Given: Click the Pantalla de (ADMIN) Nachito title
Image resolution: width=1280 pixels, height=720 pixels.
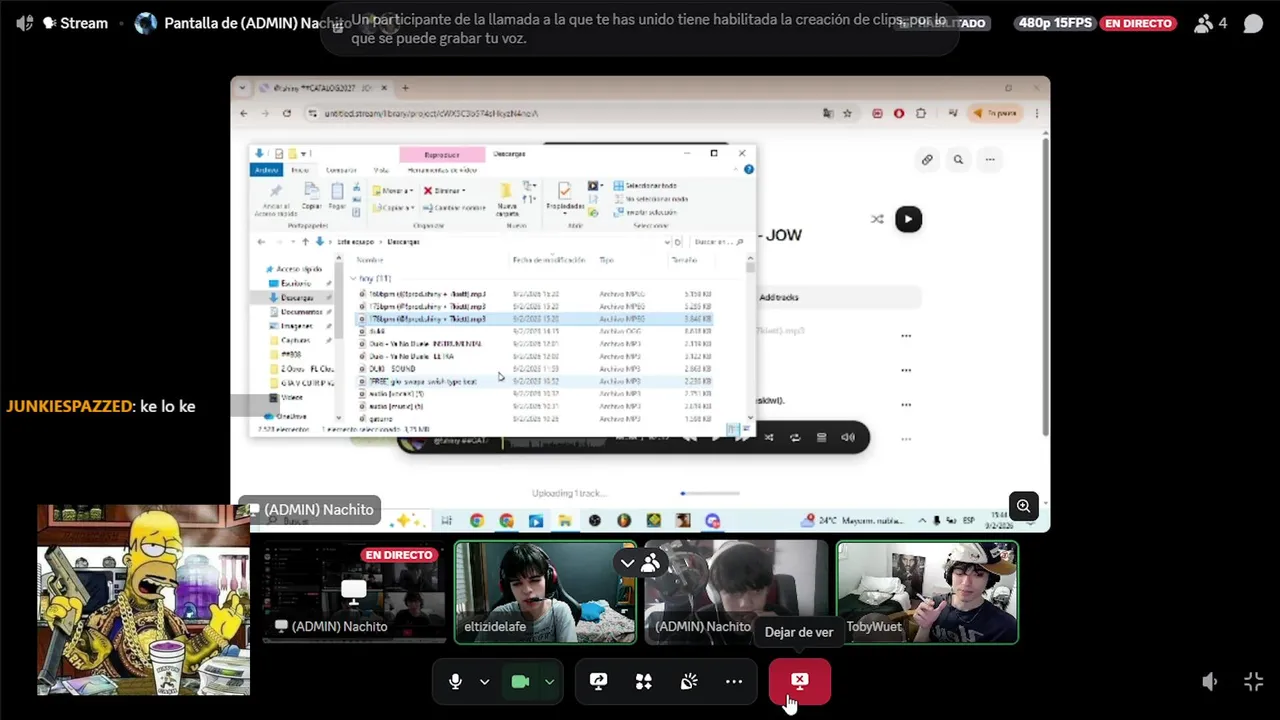Looking at the screenshot, I should (257, 23).
